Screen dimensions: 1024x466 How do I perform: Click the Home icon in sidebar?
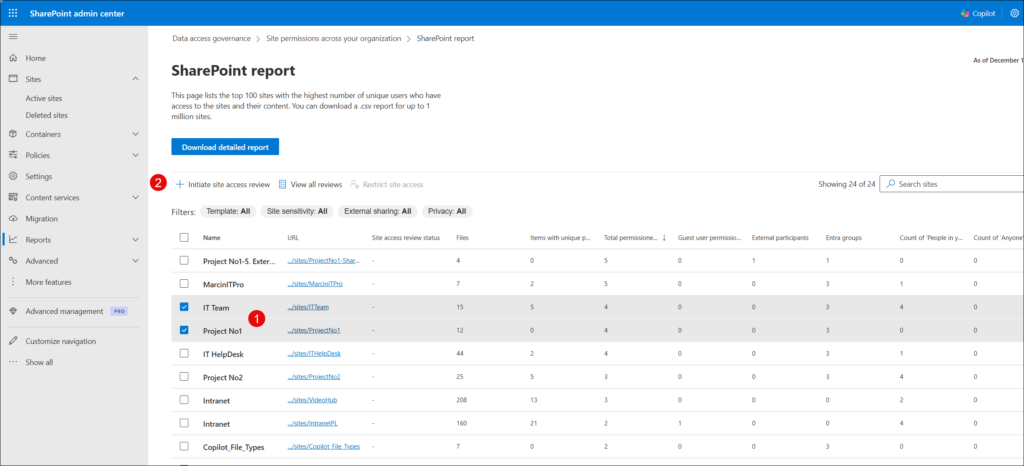[13, 58]
